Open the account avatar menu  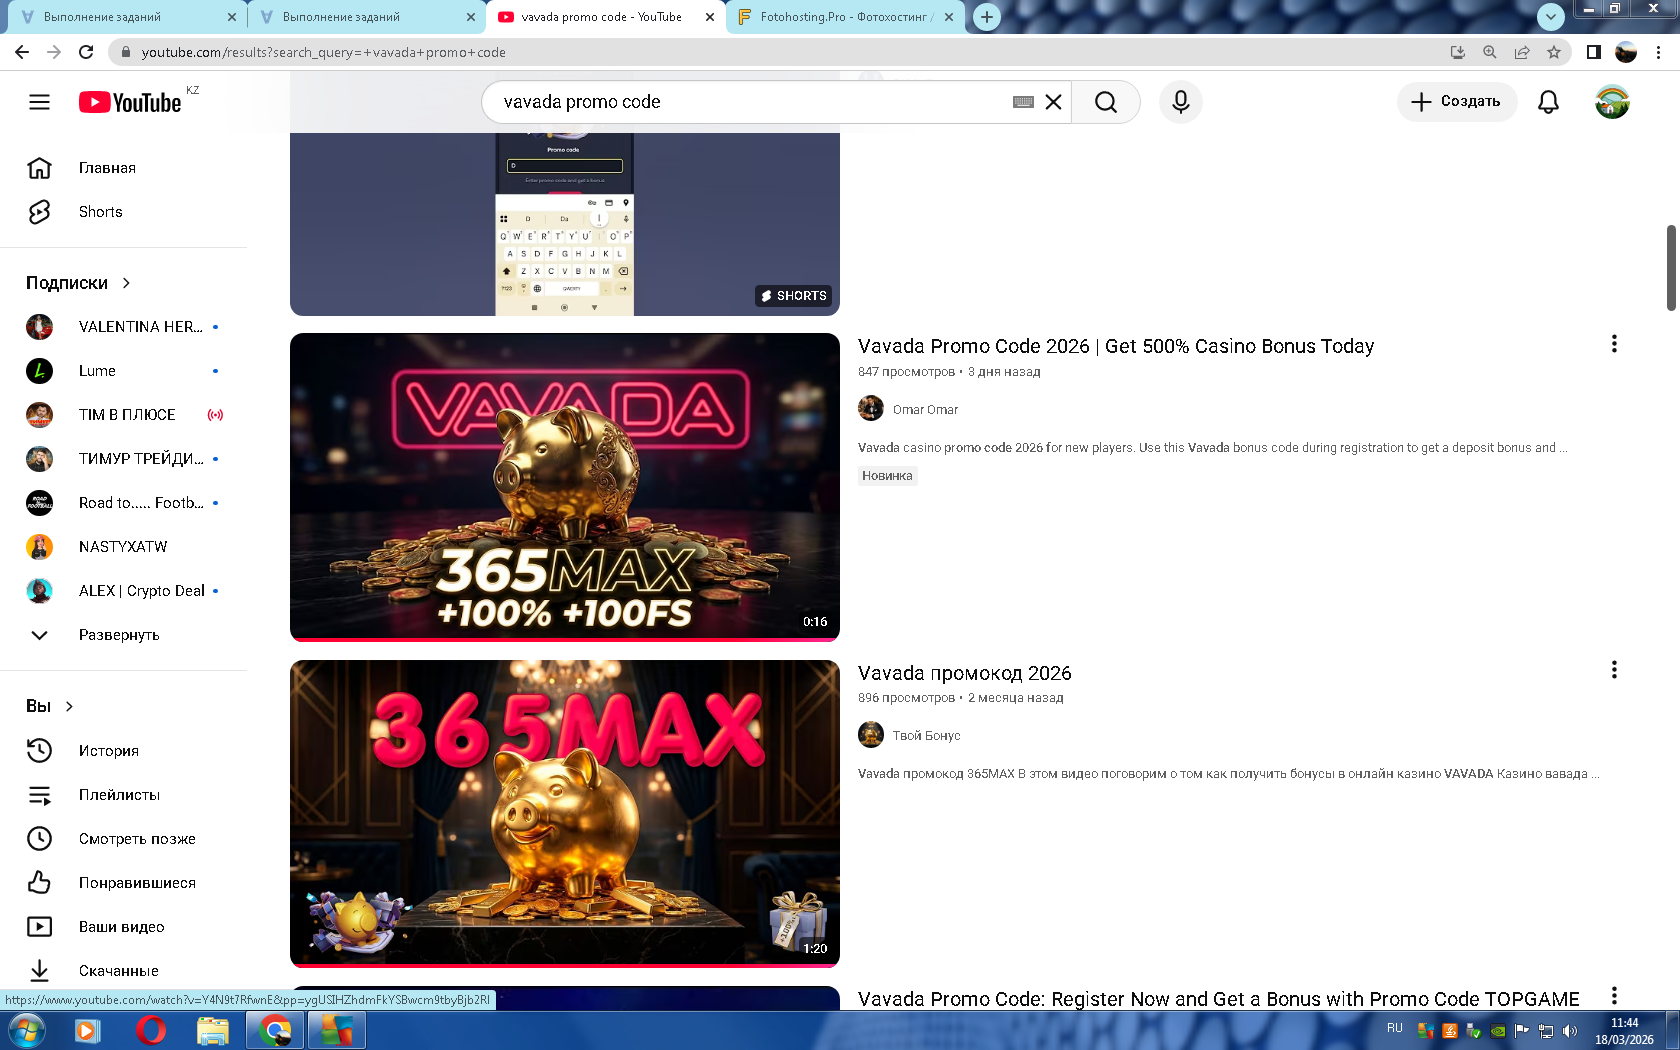(1612, 102)
